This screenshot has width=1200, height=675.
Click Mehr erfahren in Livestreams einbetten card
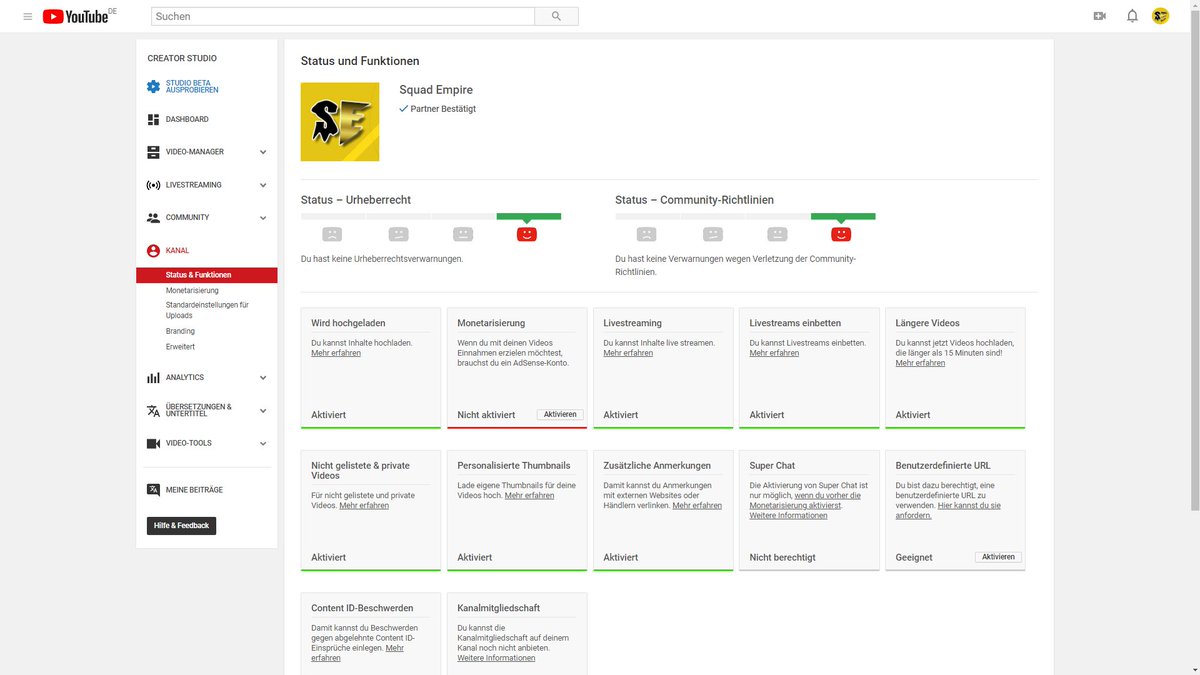click(774, 353)
